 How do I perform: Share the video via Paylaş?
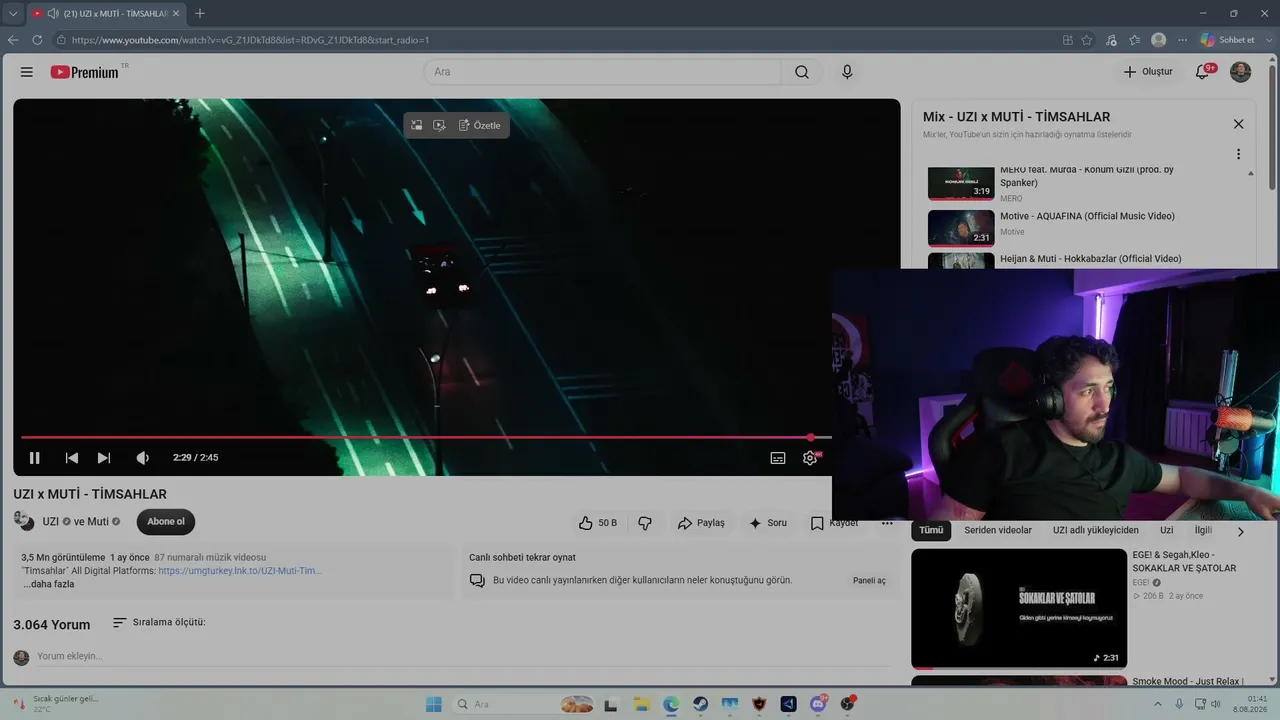pos(701,523)
